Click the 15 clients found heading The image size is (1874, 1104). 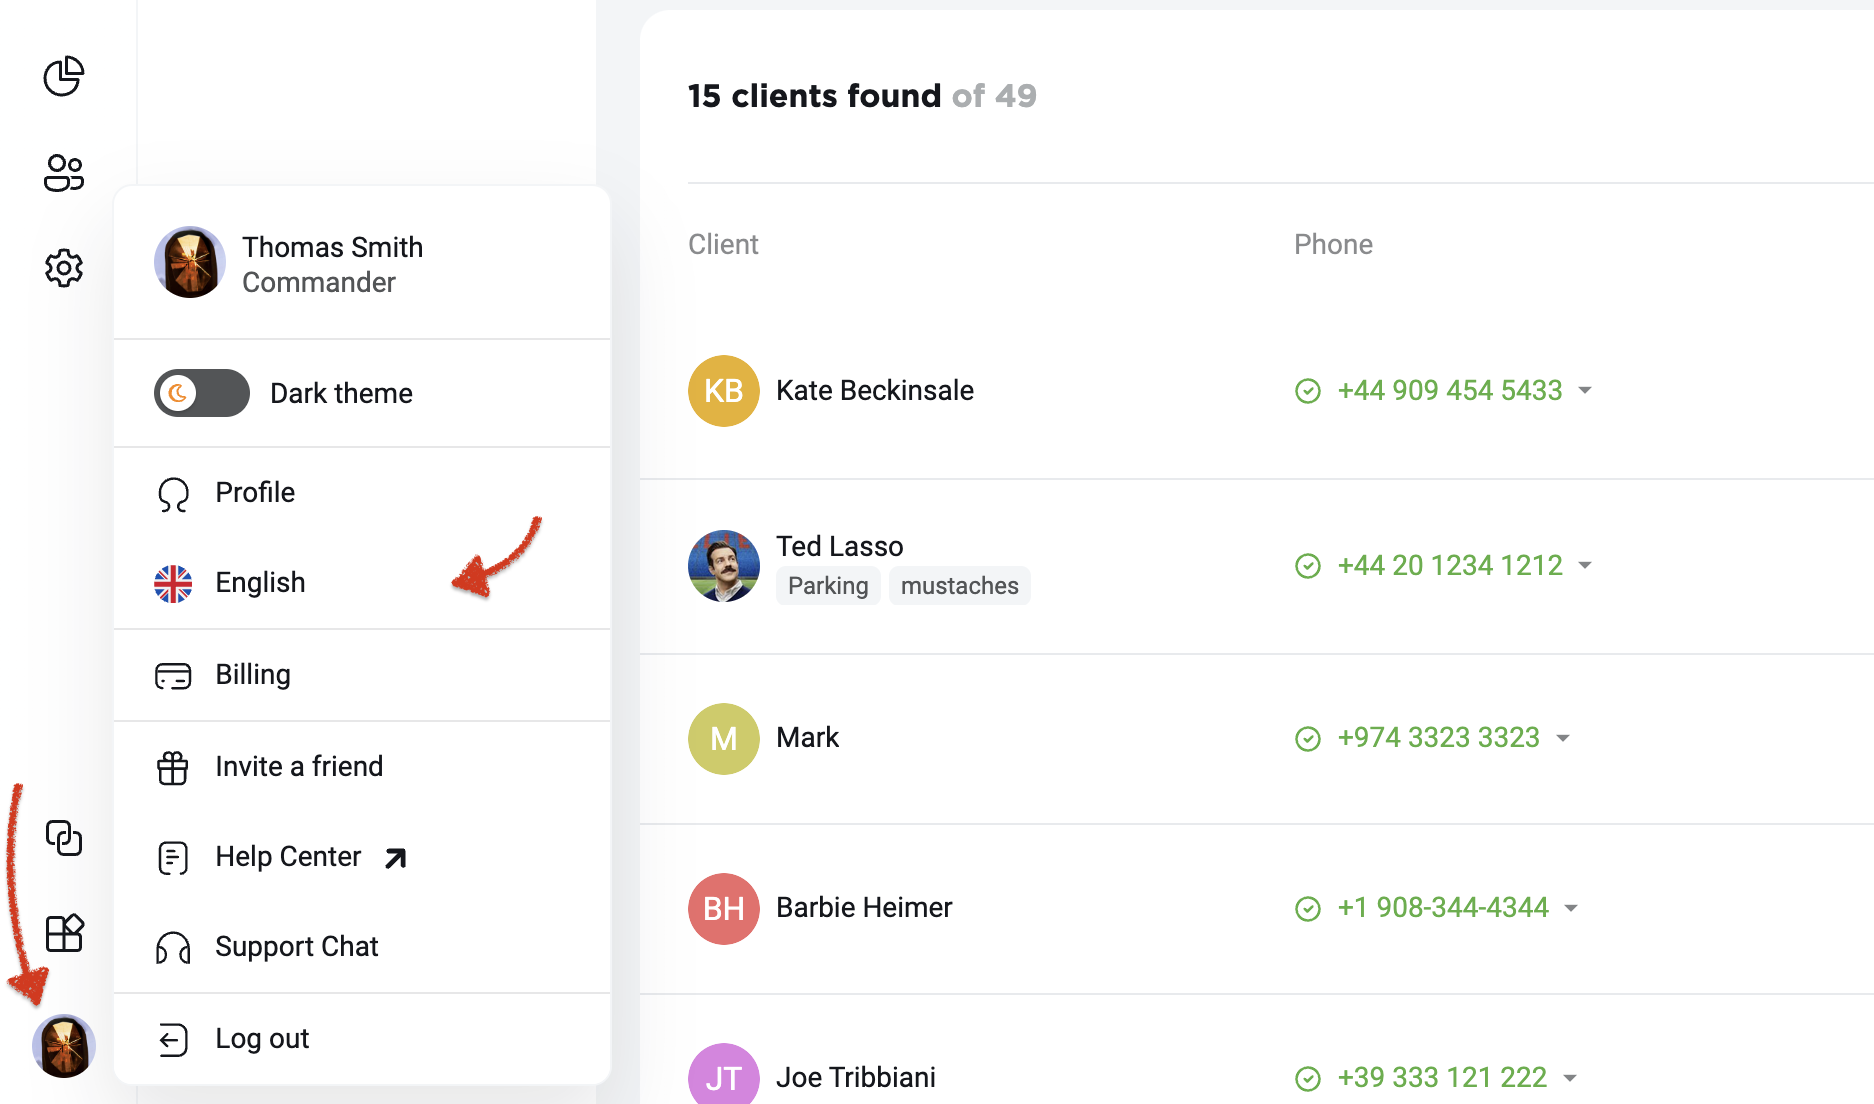coord(815,96)
